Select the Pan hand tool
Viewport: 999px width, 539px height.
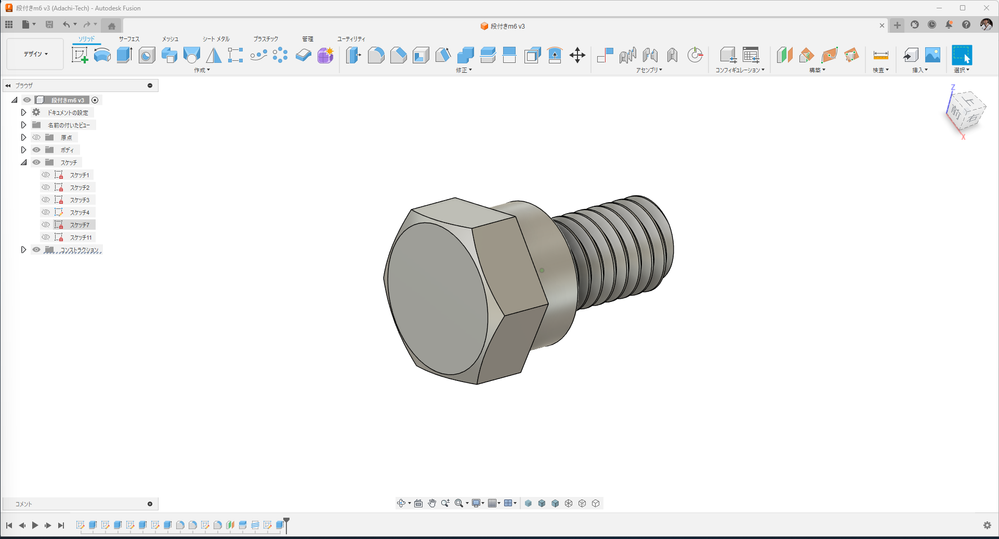click(x=432, y=503)
